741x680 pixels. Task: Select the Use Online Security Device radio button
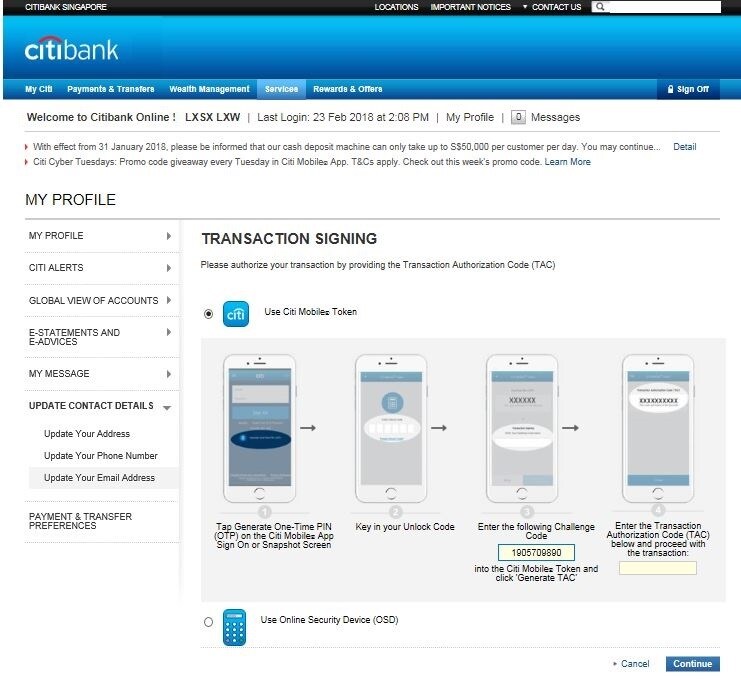tap(208, 622)
